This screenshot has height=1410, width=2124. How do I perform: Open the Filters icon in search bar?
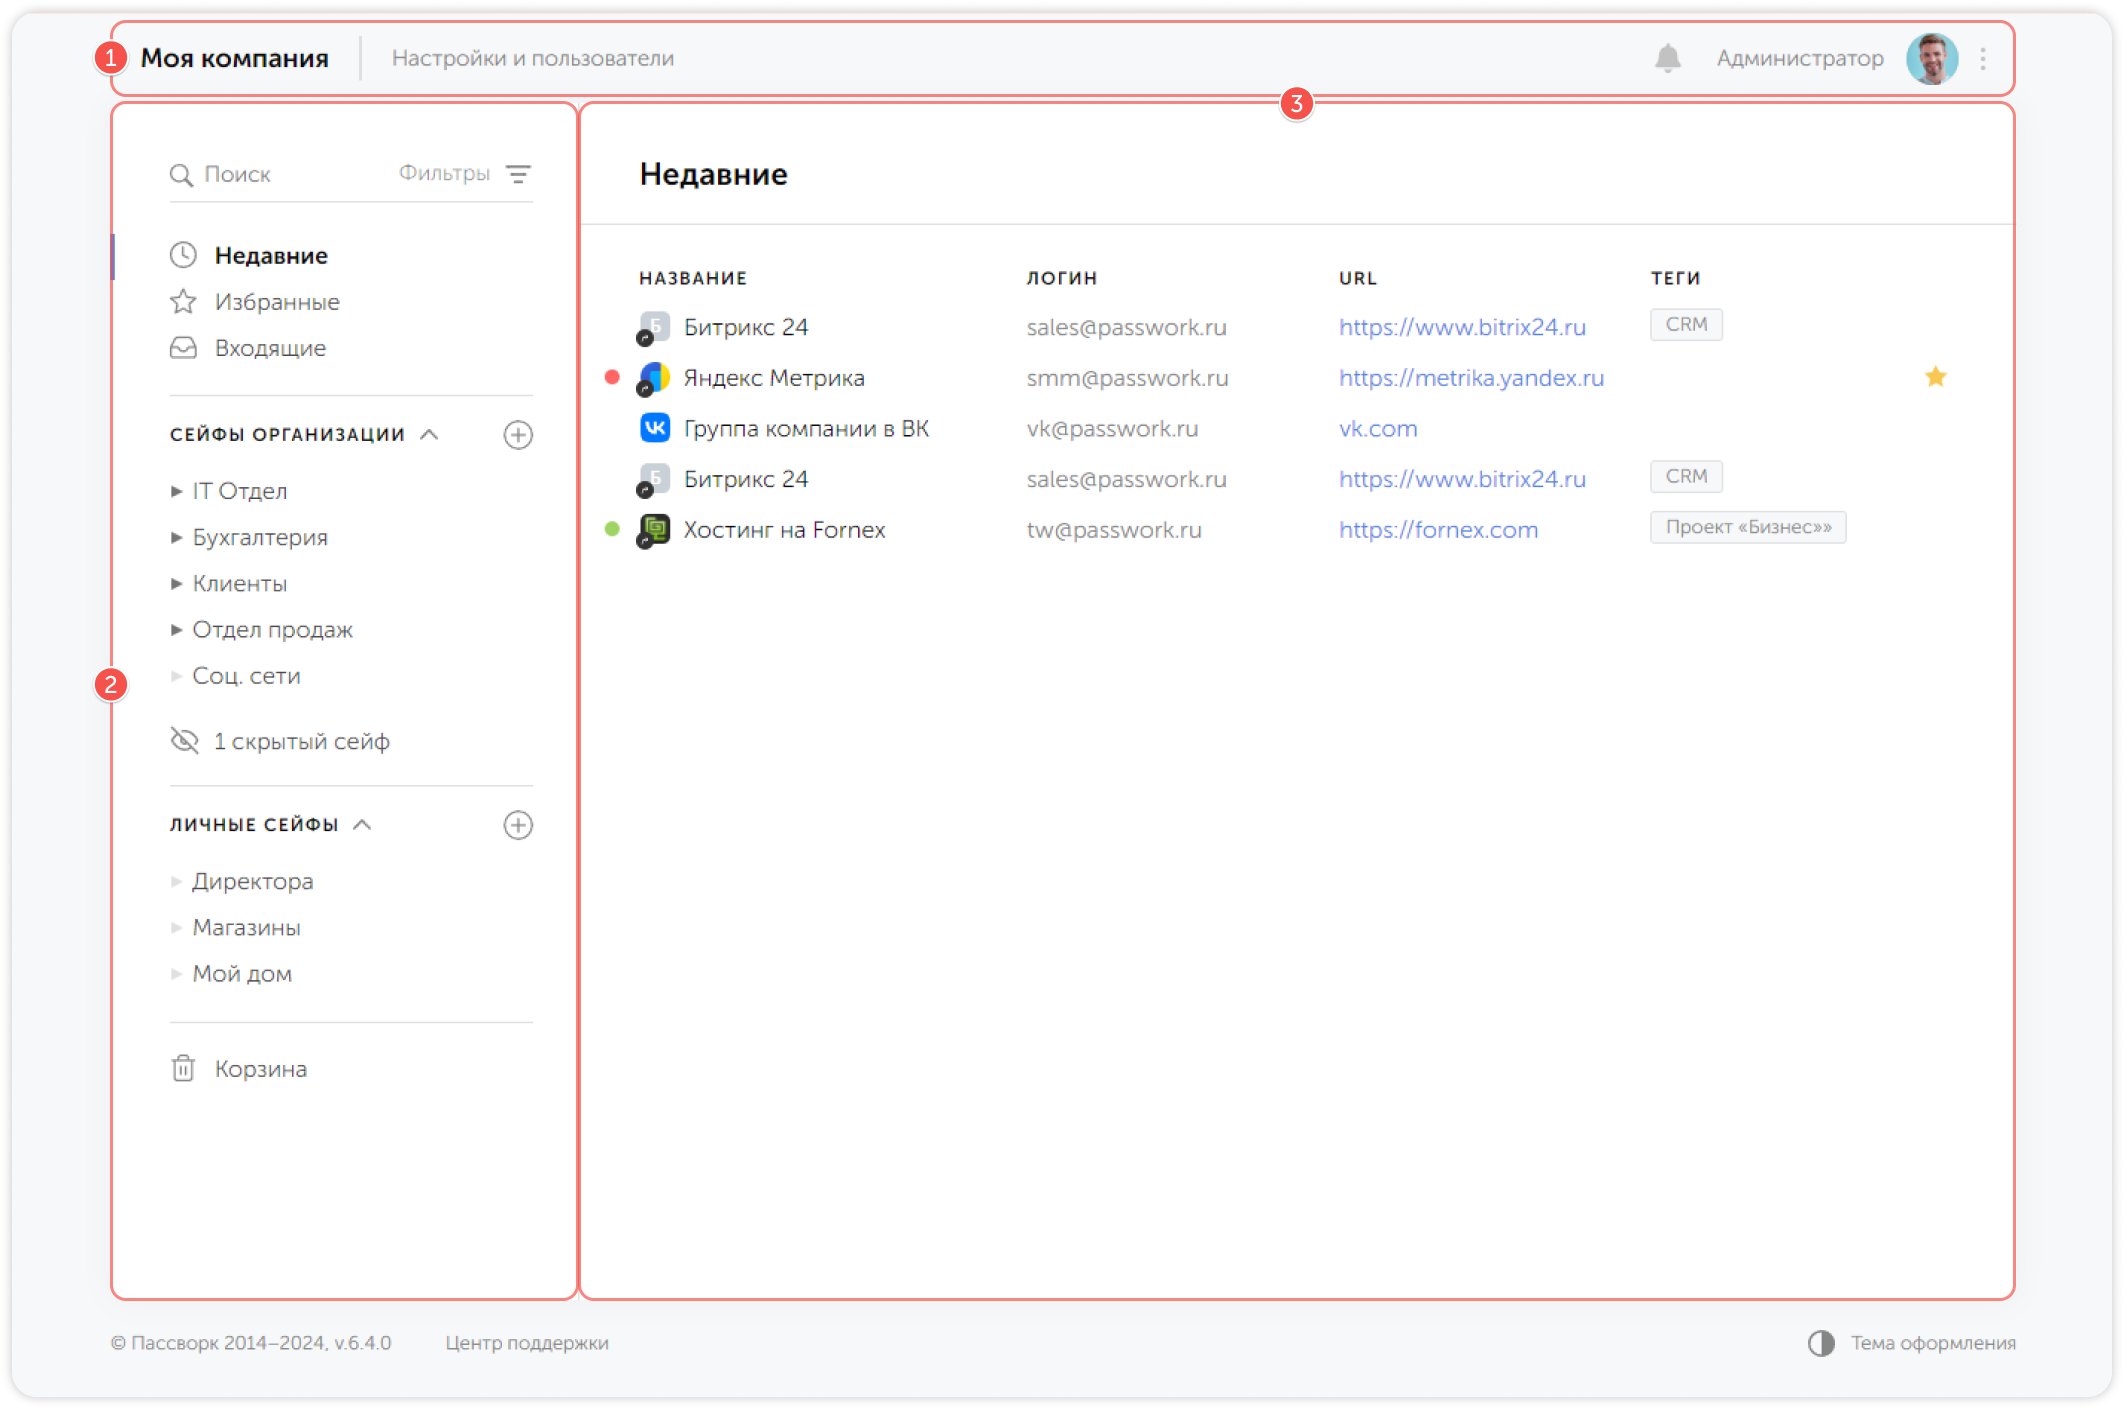pos(518,174)
